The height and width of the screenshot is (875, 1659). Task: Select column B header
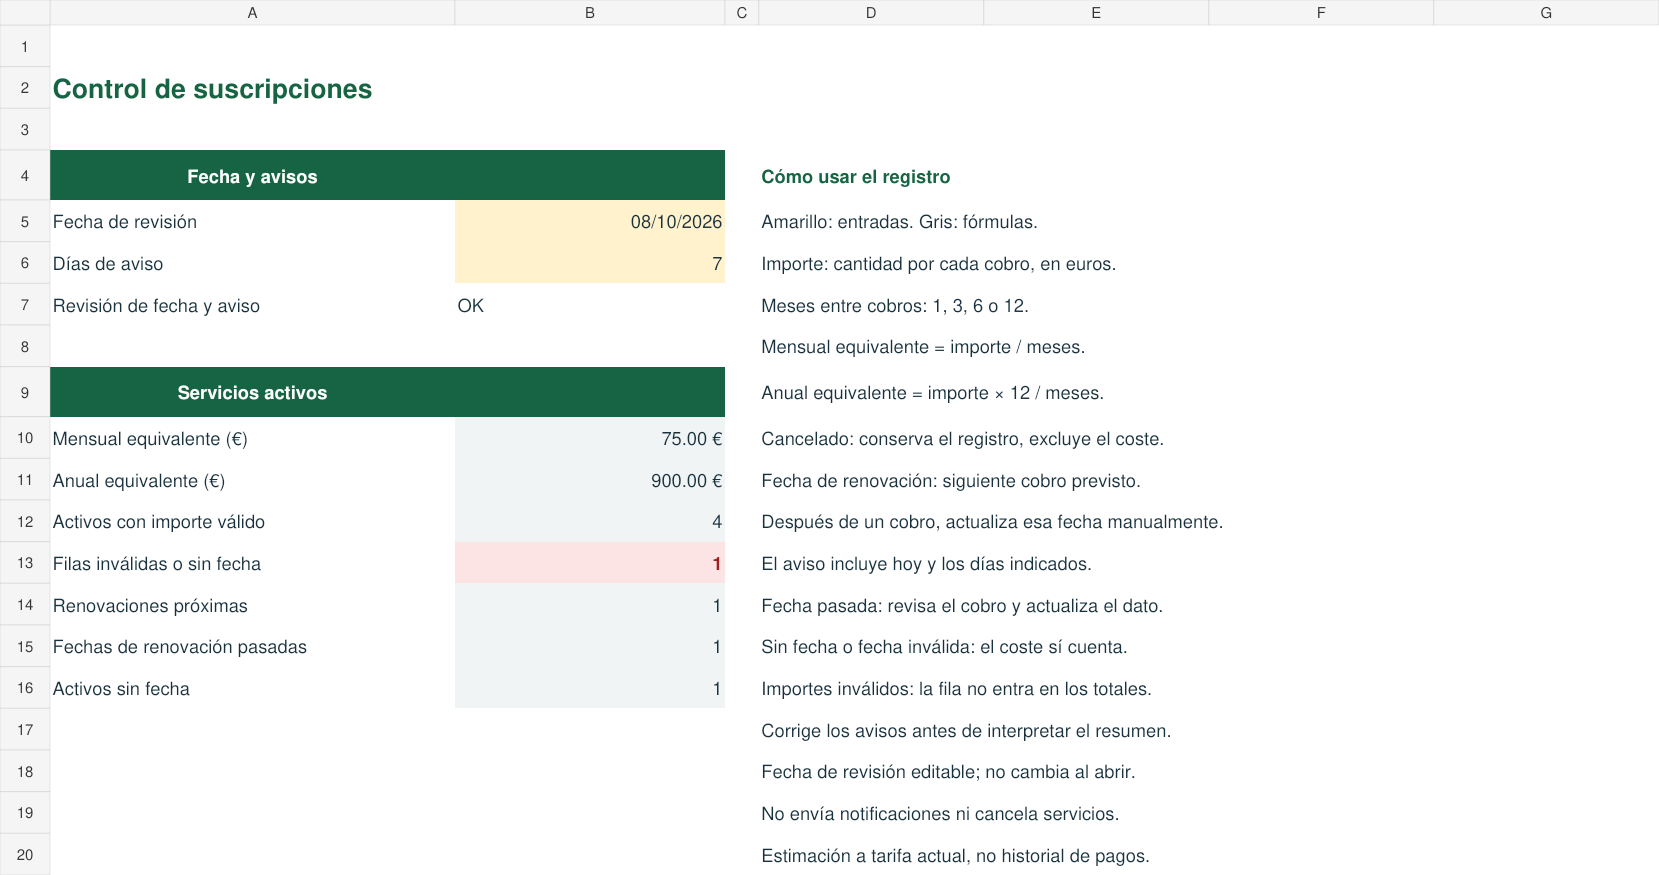[589, 13]
